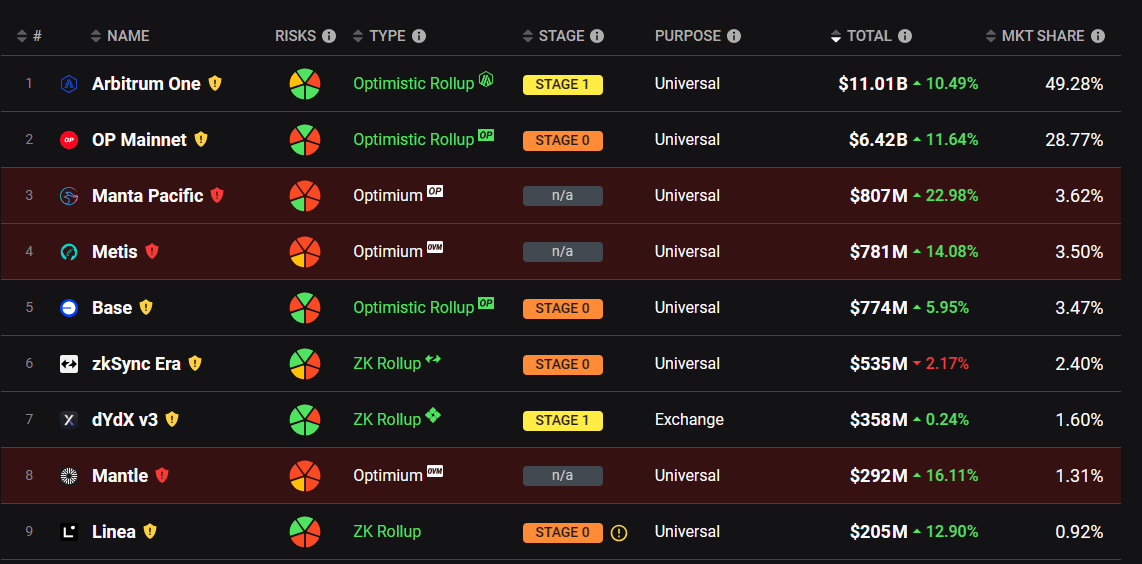Viewport: 1142px width, 564px height.
Task: Click the risk pie chart for Mantle
Action: [x=305, y=476]
